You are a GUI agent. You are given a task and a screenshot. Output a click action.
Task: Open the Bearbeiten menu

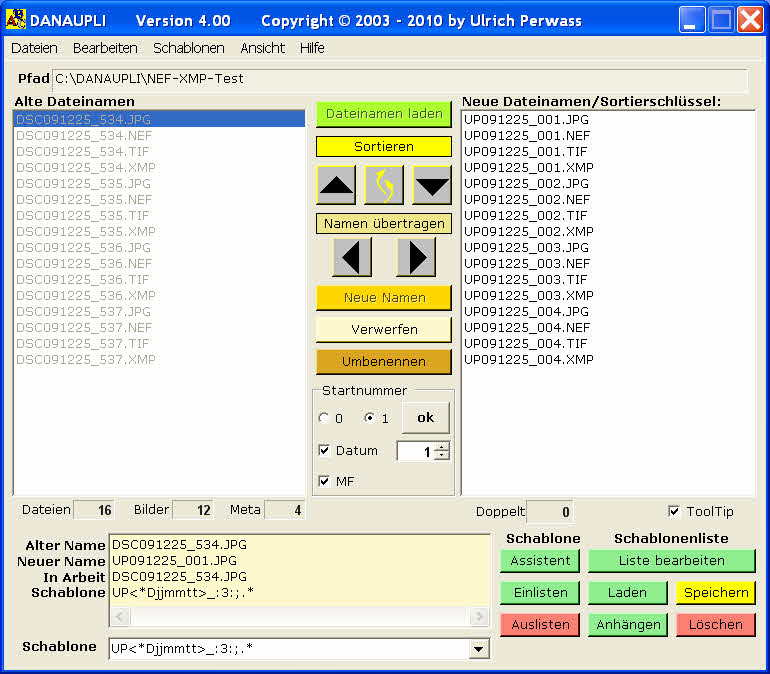tap(105, 48)
